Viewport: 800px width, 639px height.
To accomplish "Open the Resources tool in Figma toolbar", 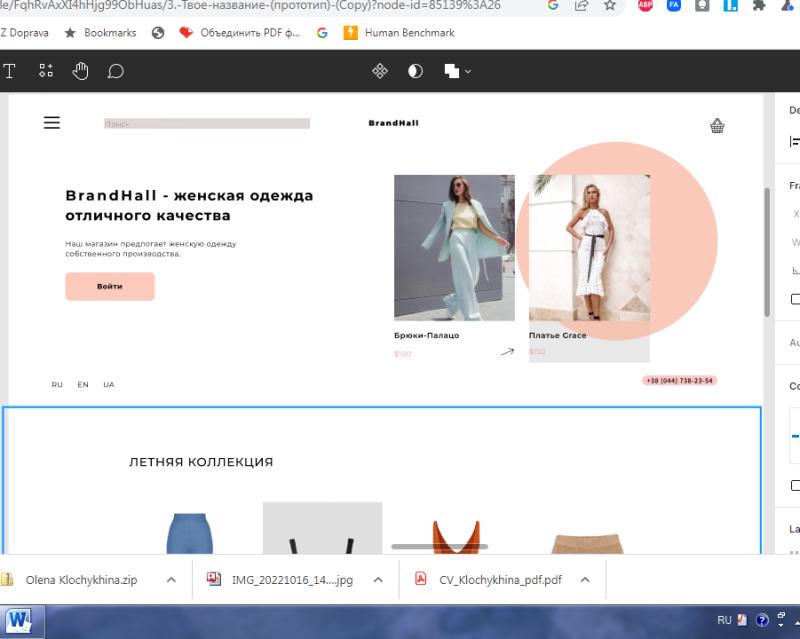I will (46, 71).
